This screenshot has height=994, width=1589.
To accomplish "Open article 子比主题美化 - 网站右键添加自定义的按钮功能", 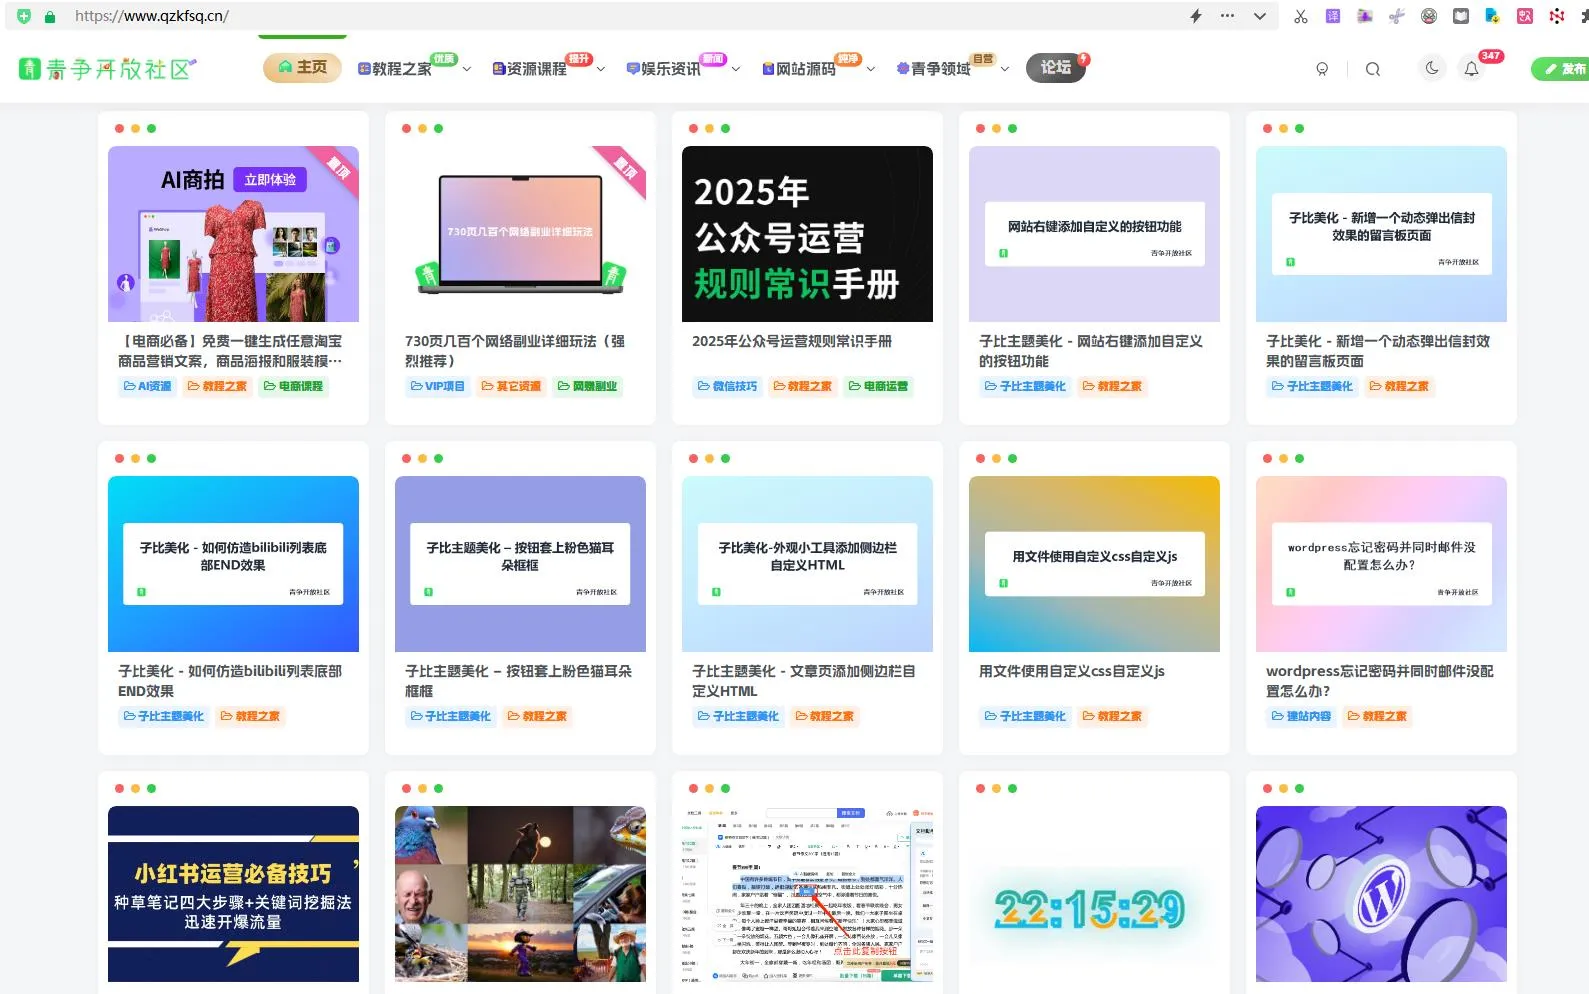I will pos(1091,351).
